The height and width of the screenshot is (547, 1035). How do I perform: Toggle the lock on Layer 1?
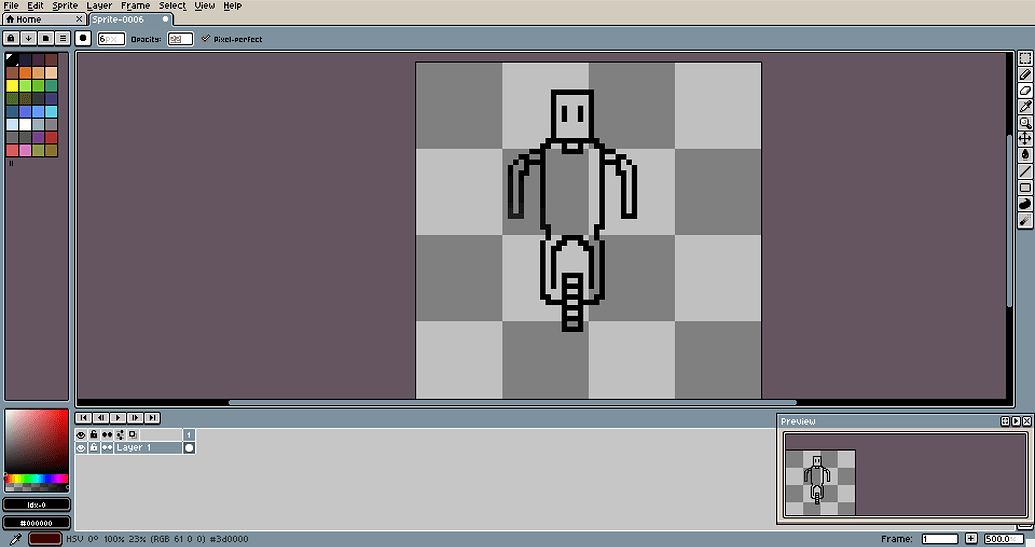[x=93, y=448]
